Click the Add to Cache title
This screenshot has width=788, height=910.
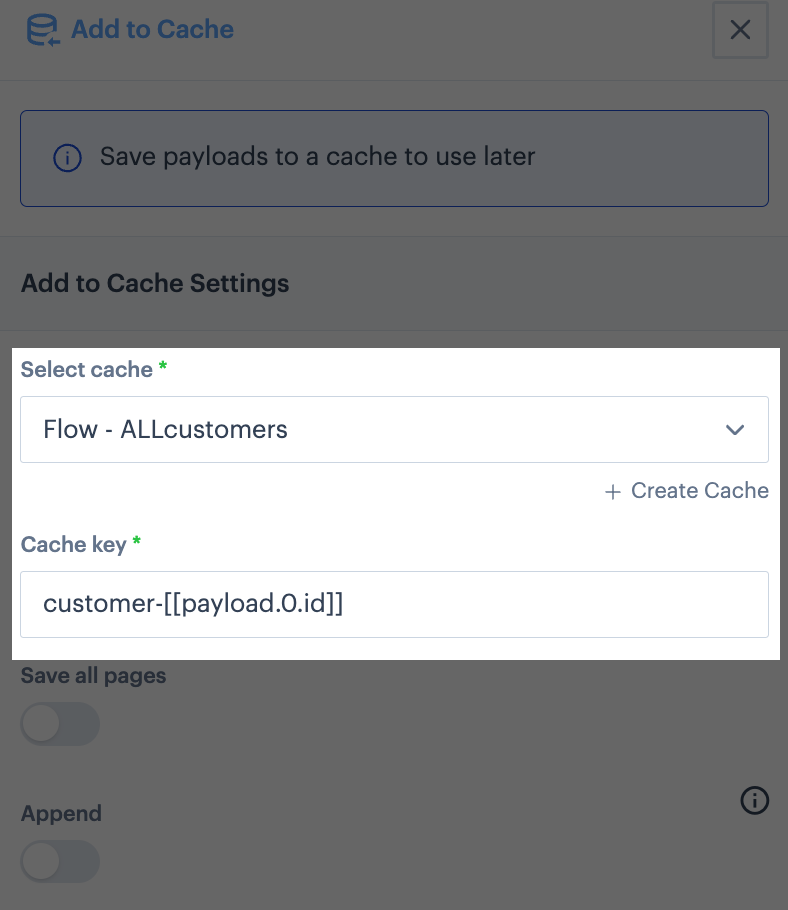click(x=152, y=30)
